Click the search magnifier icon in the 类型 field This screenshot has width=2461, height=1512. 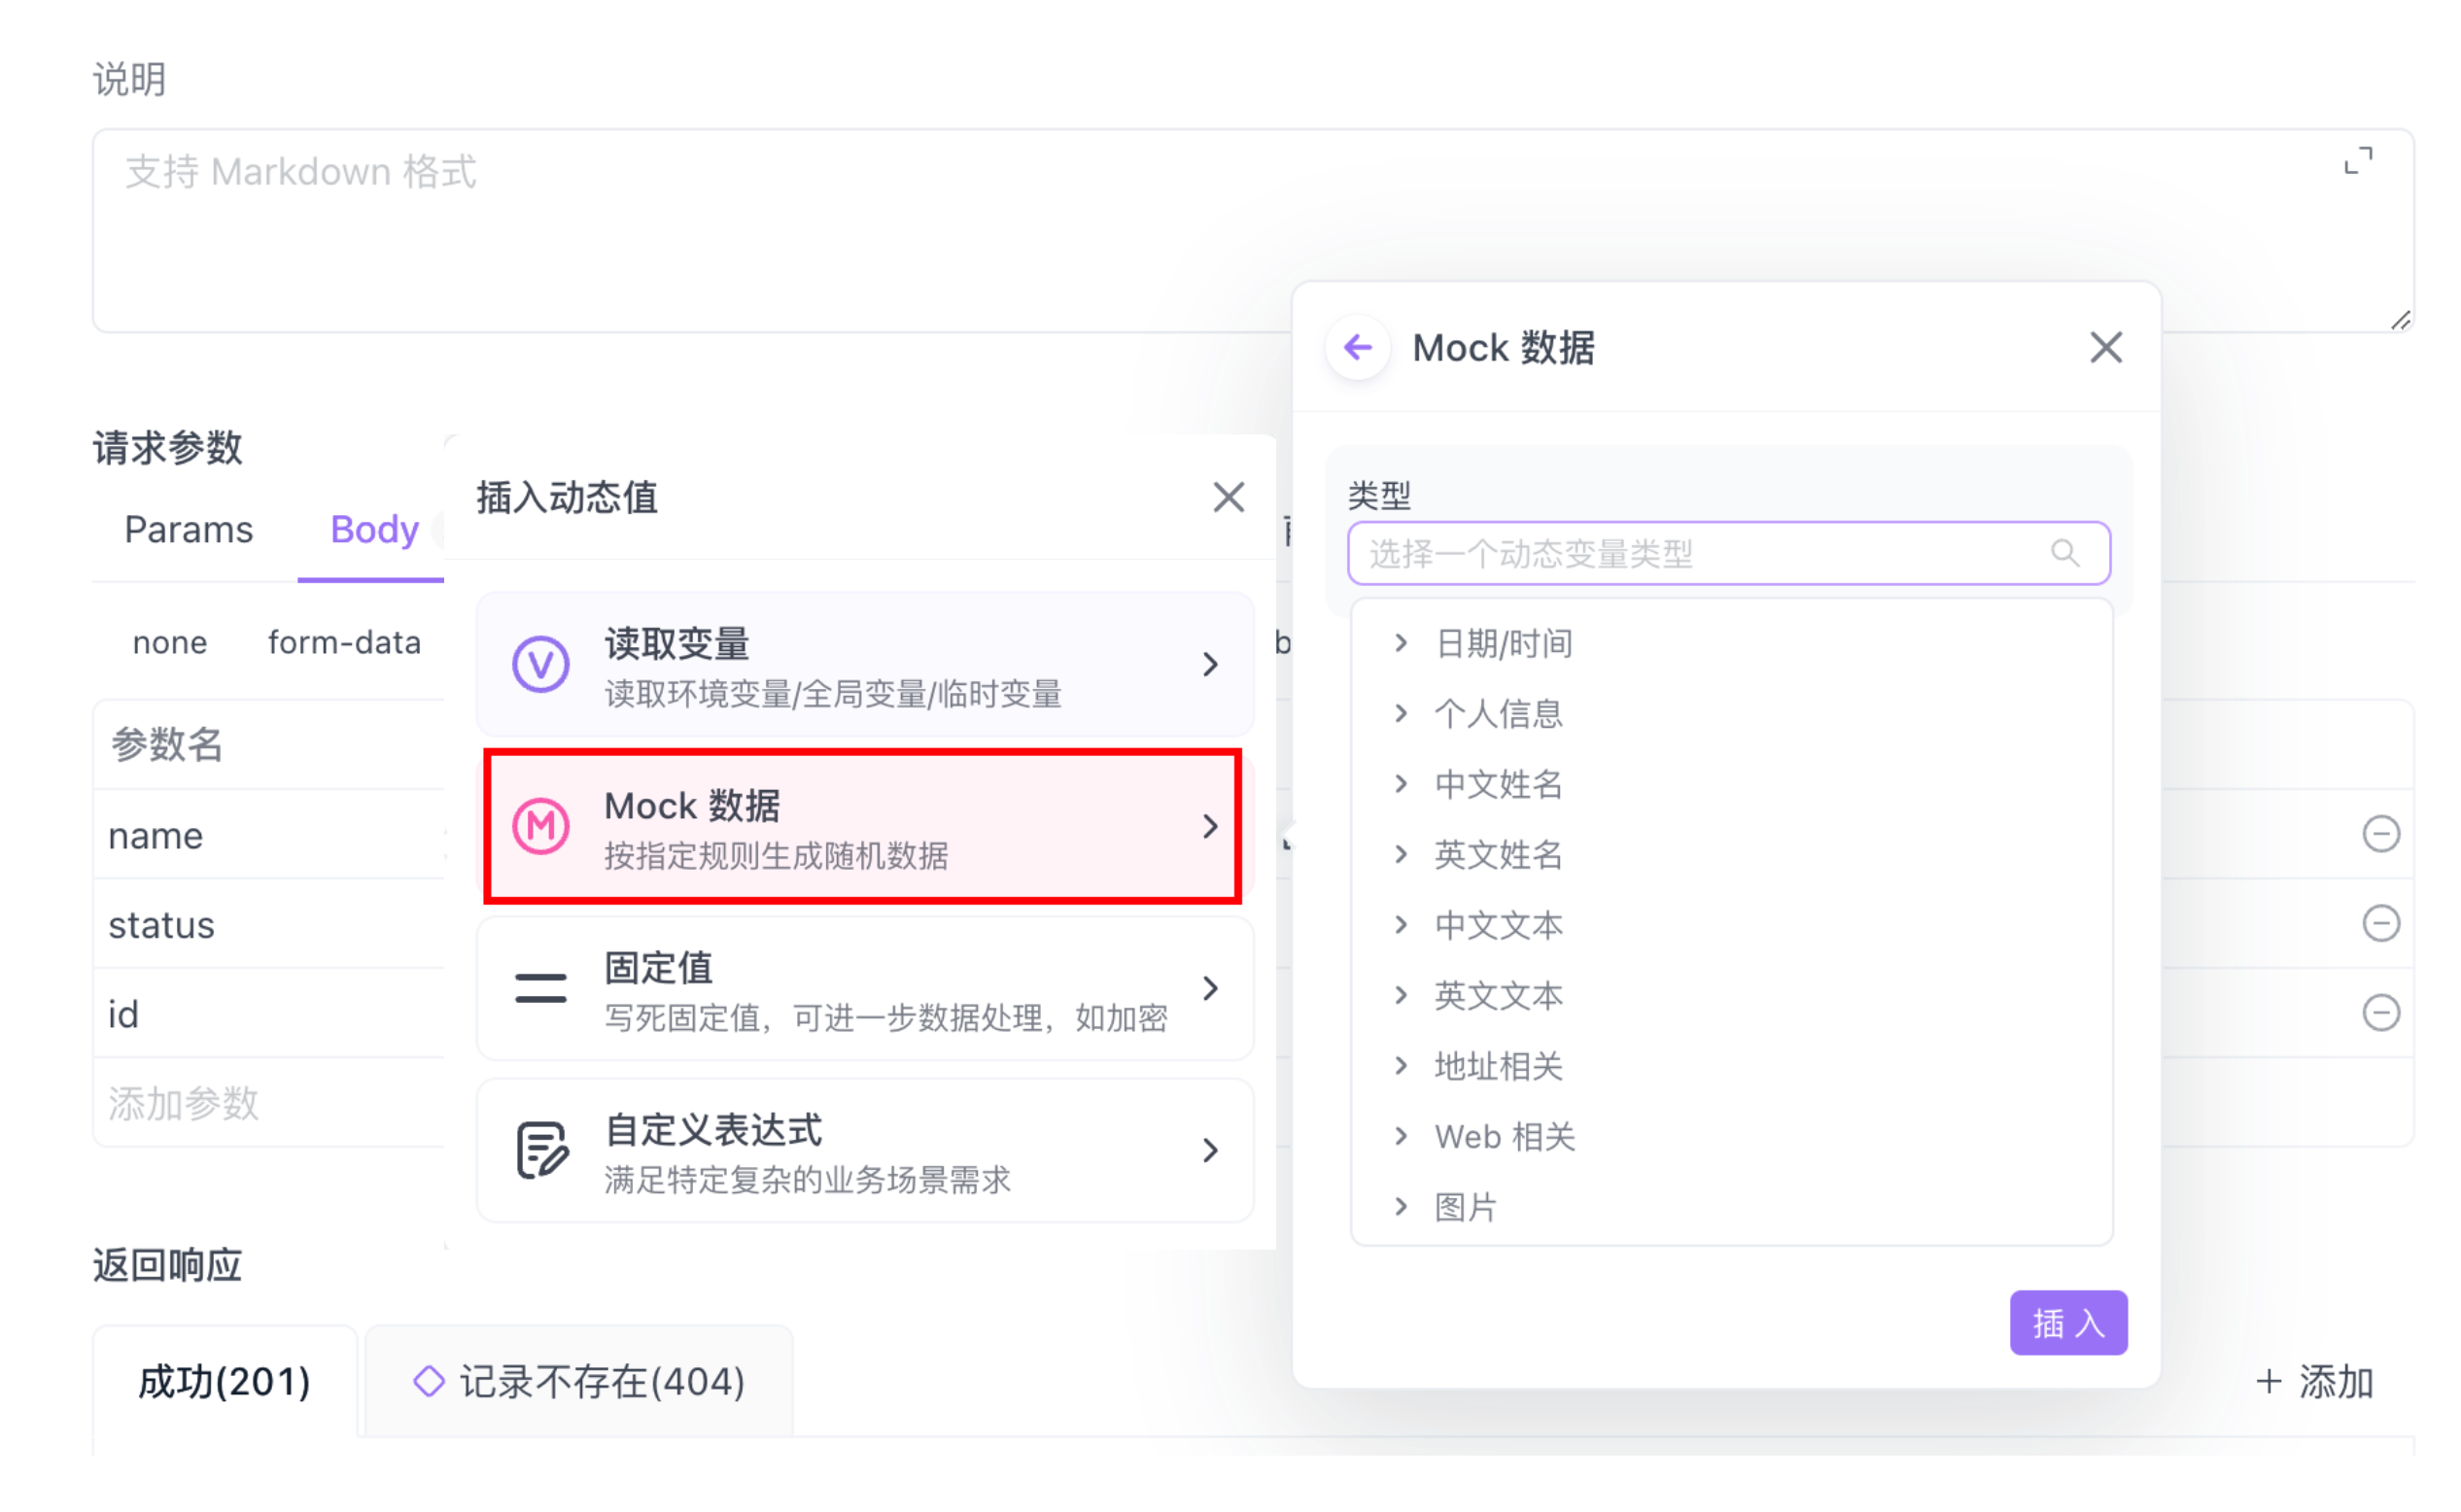pyautogui.click(x=2064, y=553)
